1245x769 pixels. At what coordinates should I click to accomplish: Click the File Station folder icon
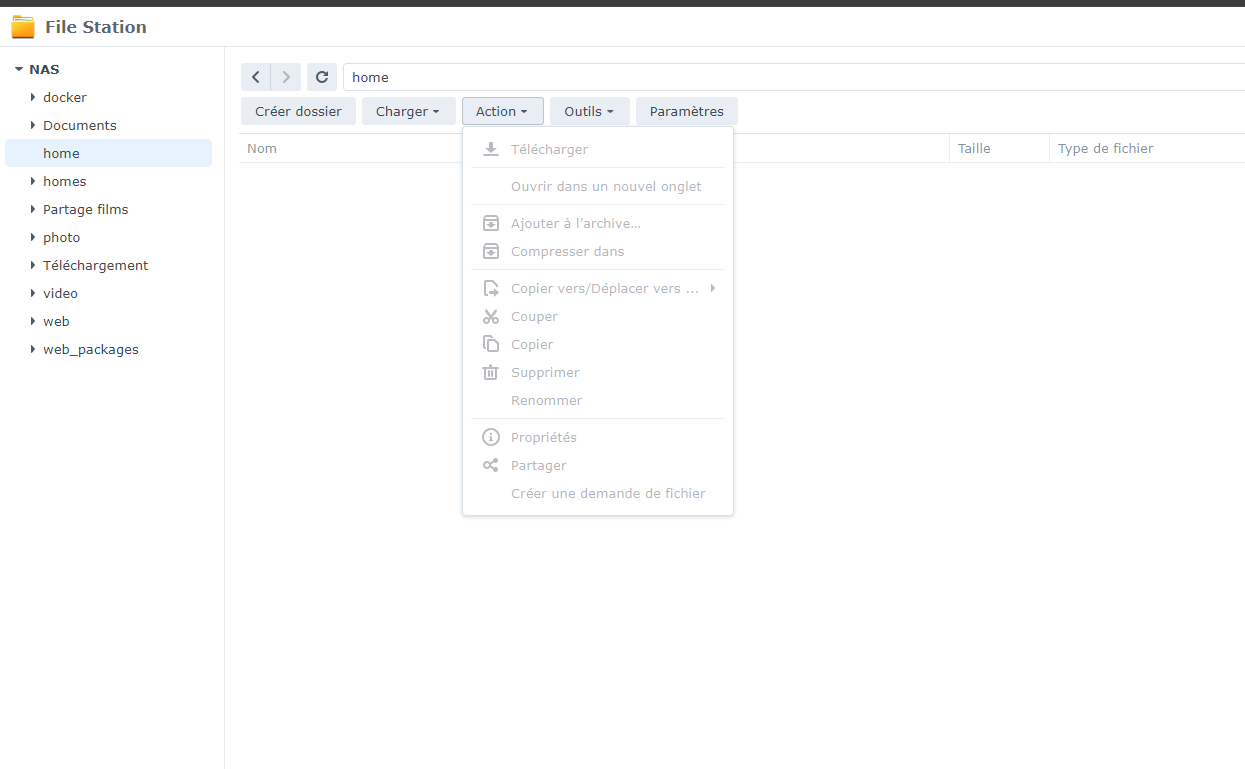click(23, 27)
